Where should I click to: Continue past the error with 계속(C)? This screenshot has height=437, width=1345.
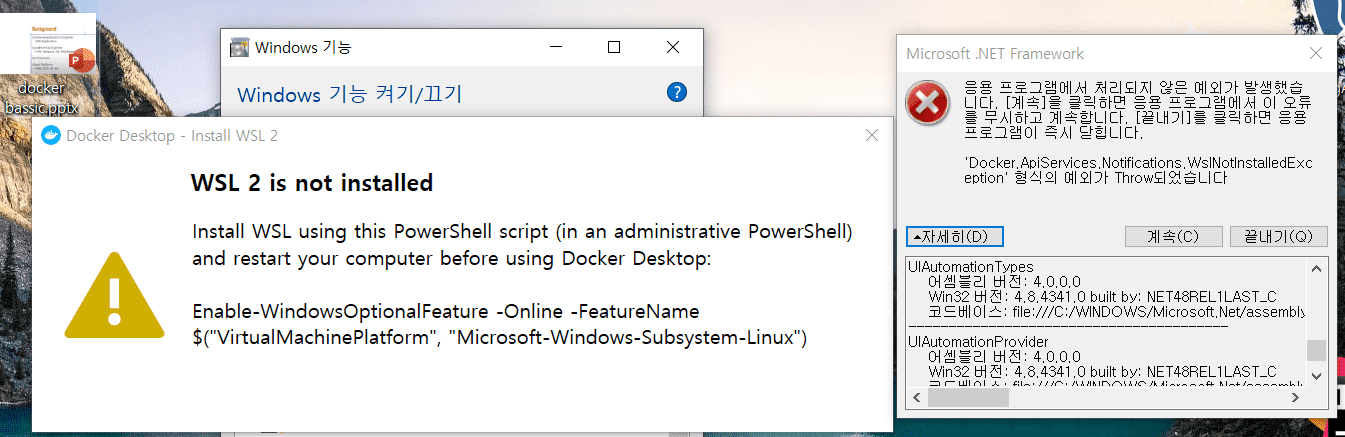(x=1173, y=237)
